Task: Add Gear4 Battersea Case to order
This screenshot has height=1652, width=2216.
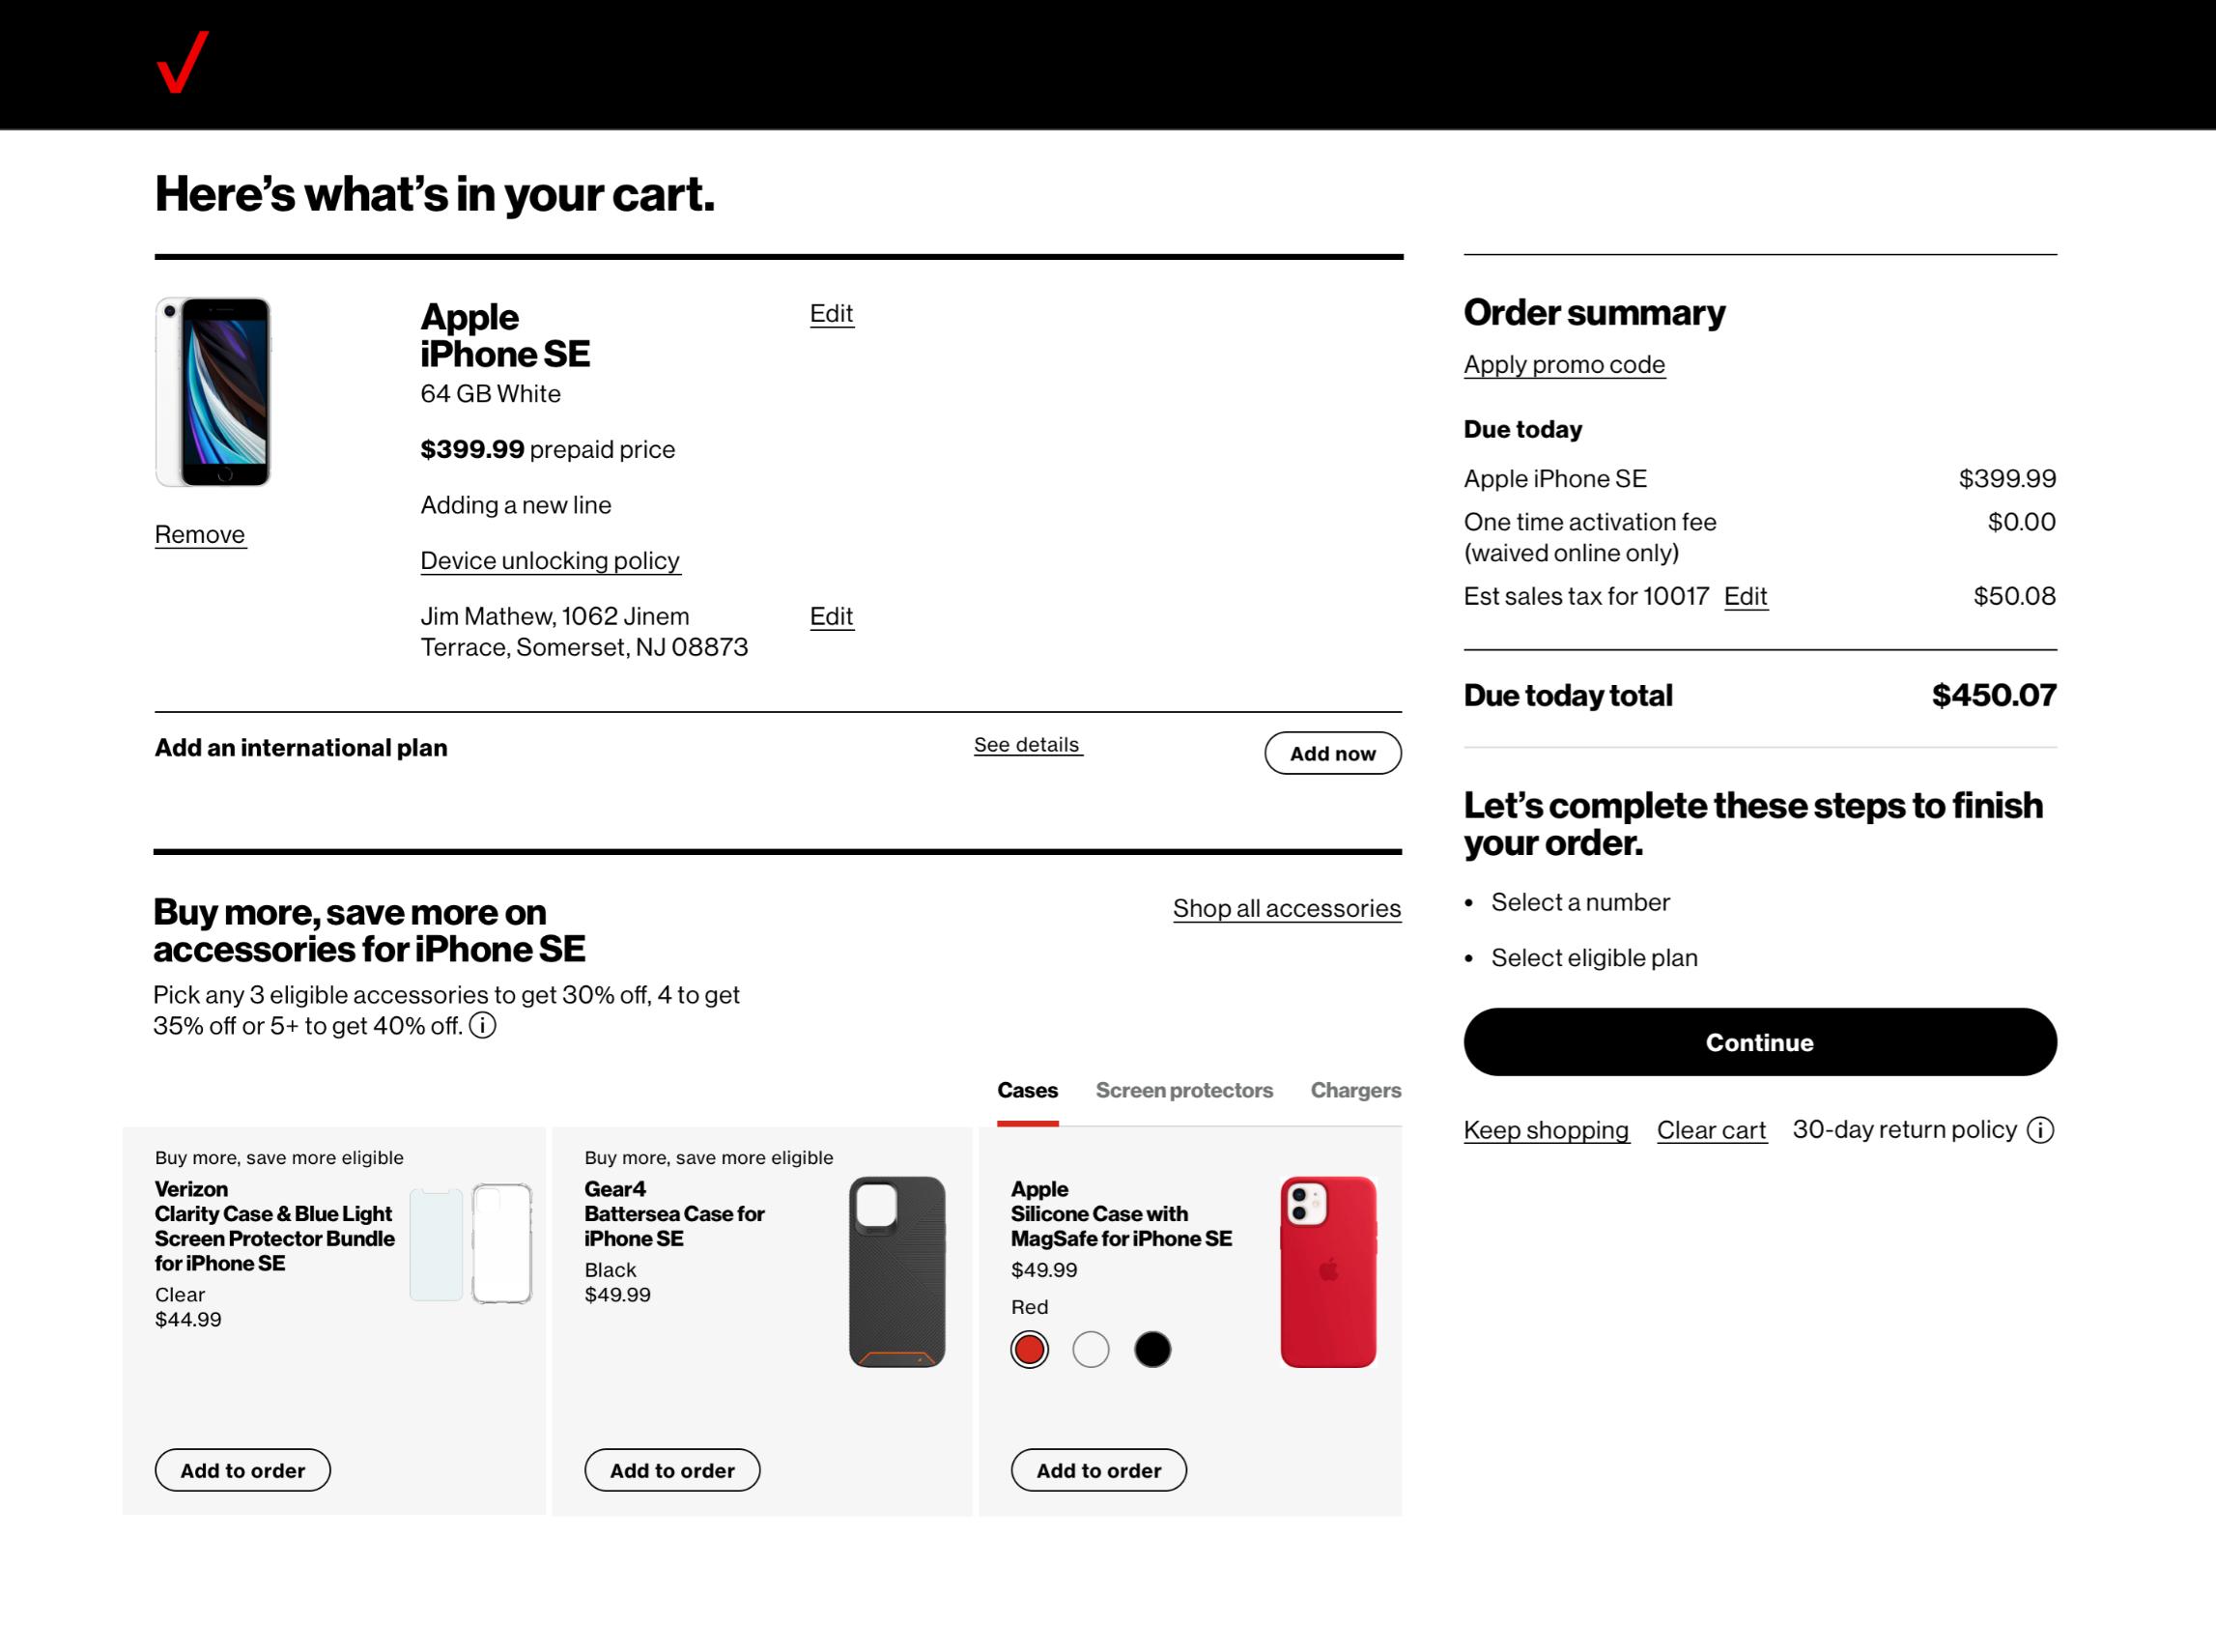Action: pos(672,1470)
